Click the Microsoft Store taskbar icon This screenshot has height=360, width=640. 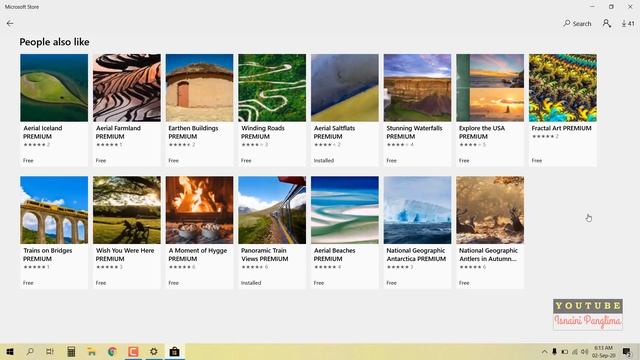click(174, 351)
